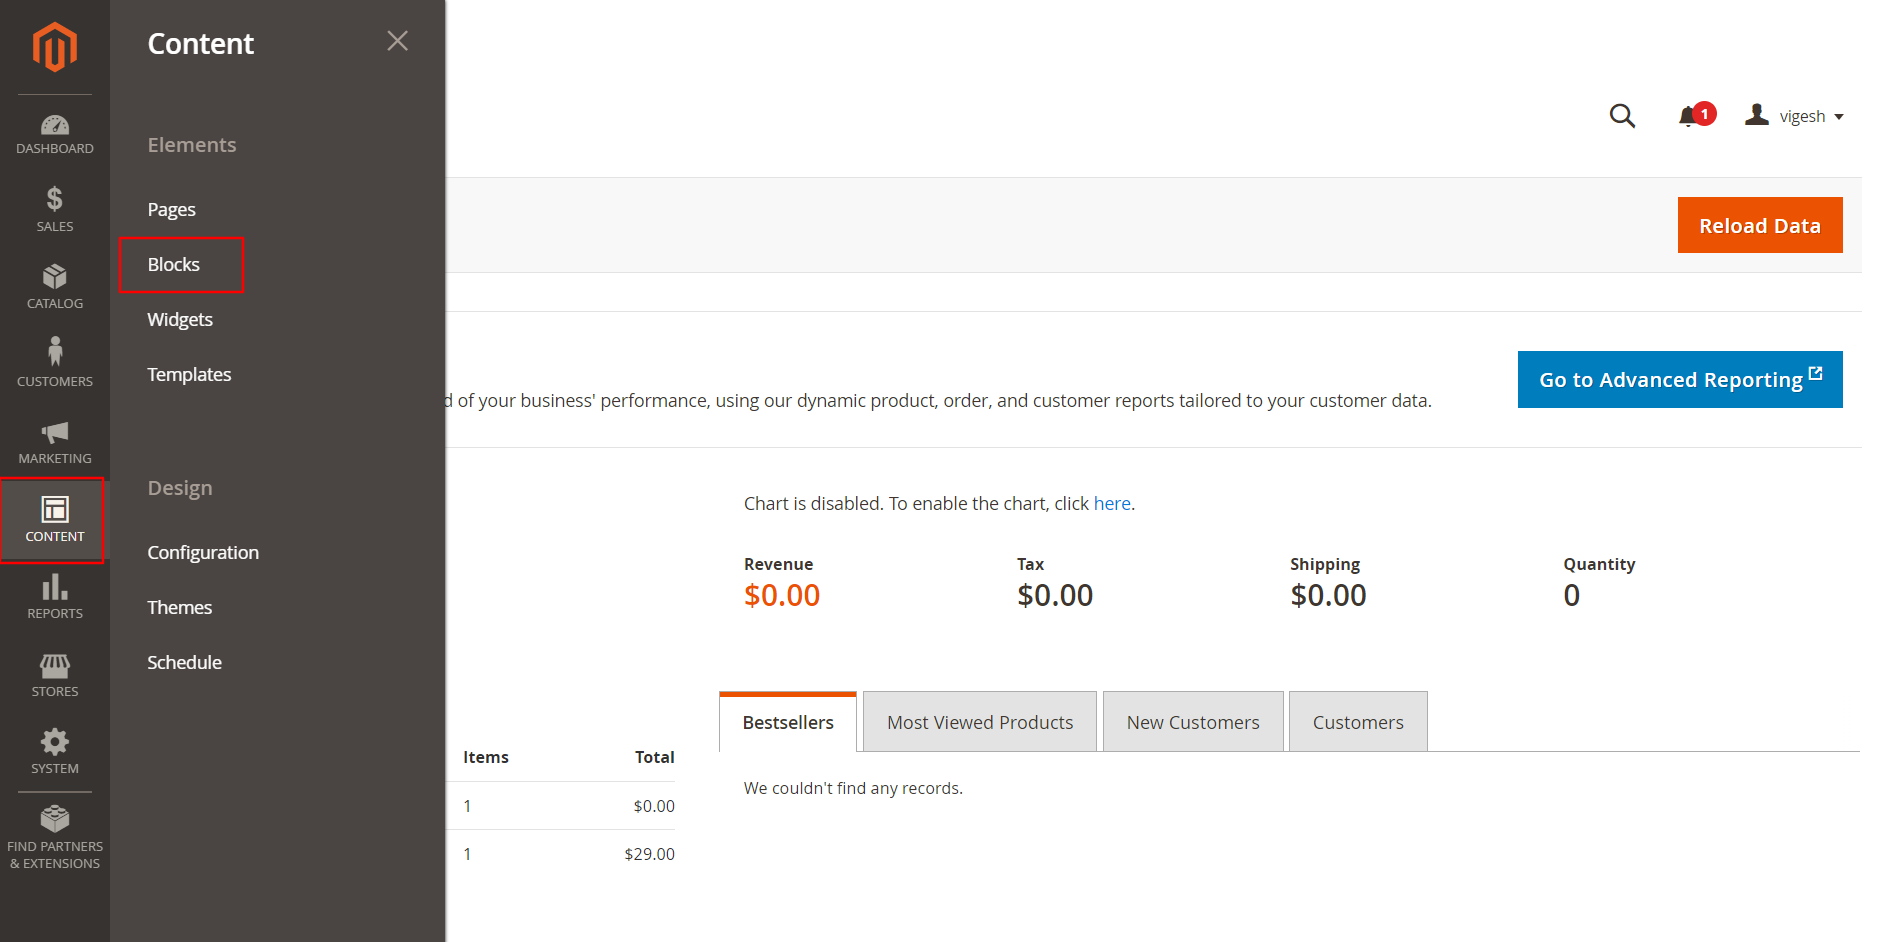The width and height of the screenshot is (1898, 942).
Task: Open Themes under Design
Action: (x=179, y=607)
